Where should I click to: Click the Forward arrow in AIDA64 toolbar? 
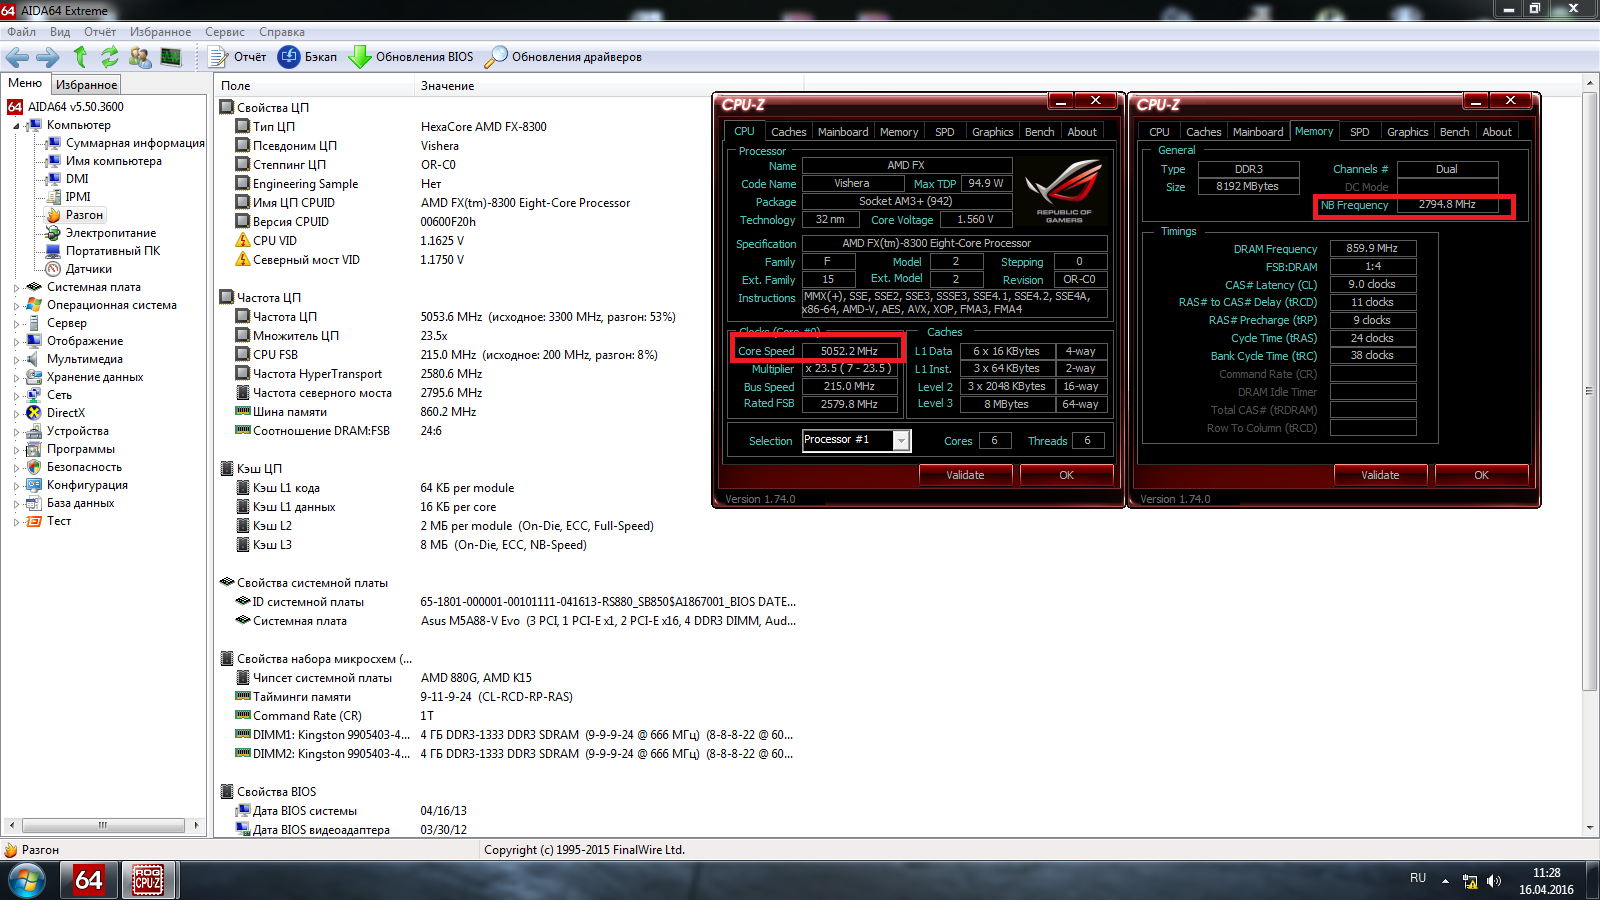point(47,57)
